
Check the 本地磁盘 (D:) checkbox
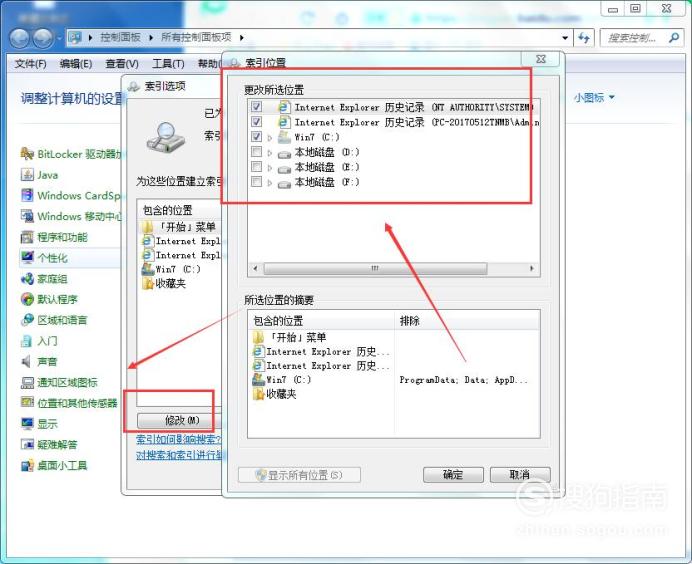click(x=256, y=151)
